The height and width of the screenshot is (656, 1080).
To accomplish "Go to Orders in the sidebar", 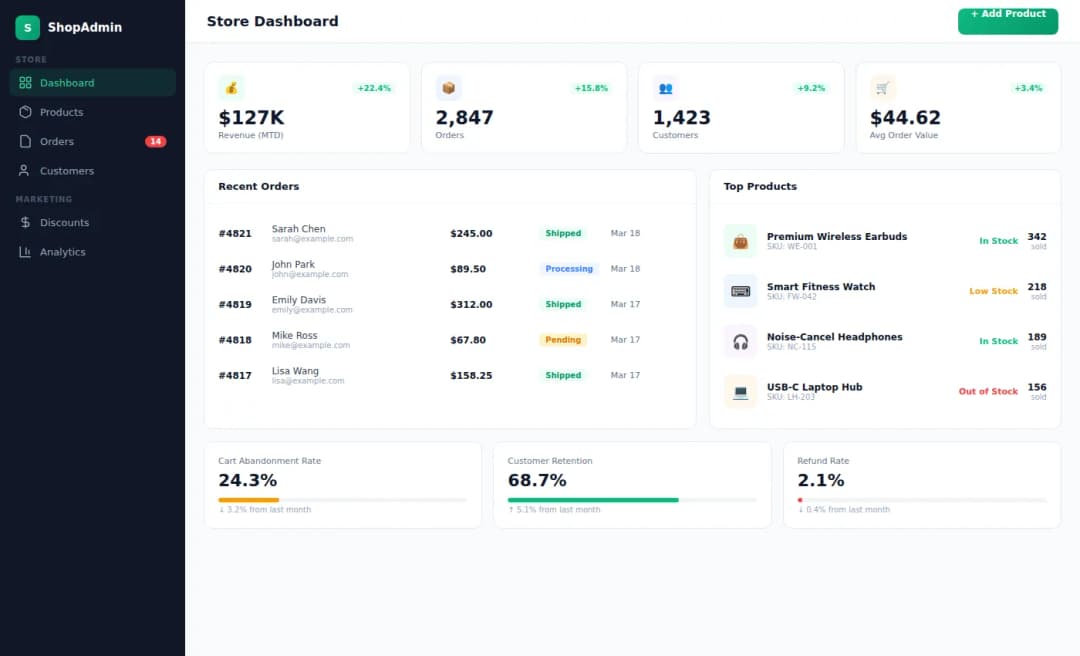I will point(57,142).
